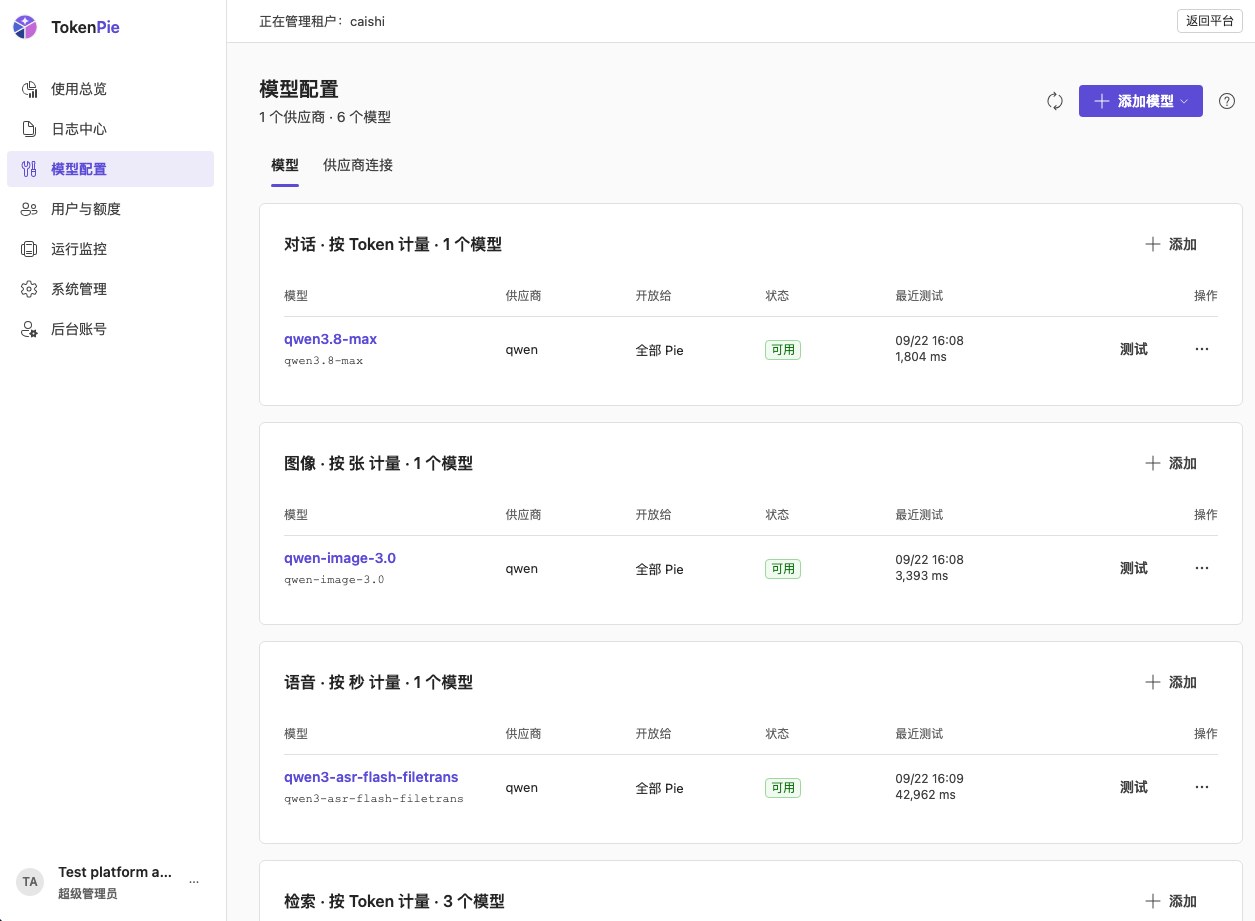Click the 用户与额度 people icon
1255x921 pixels.
coord(30,209)
